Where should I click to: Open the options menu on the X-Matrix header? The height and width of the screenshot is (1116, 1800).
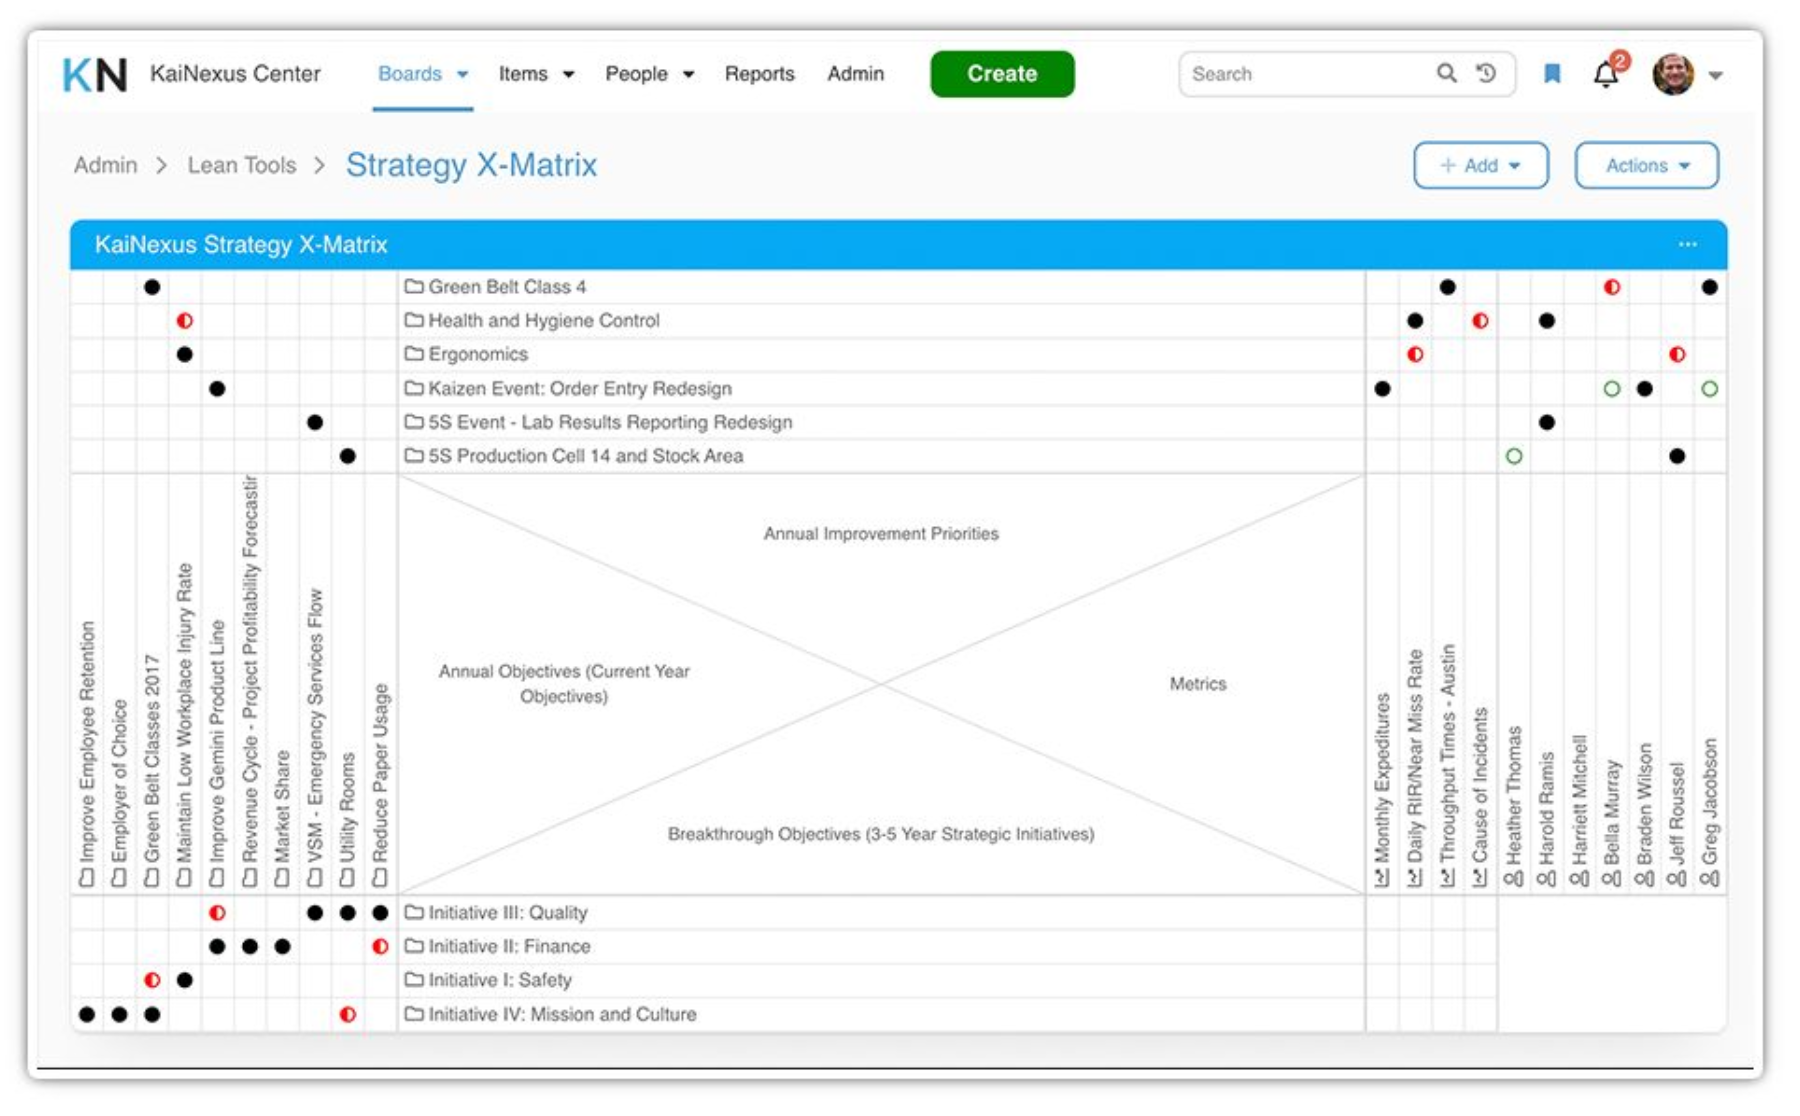(x=1688, y=243)
